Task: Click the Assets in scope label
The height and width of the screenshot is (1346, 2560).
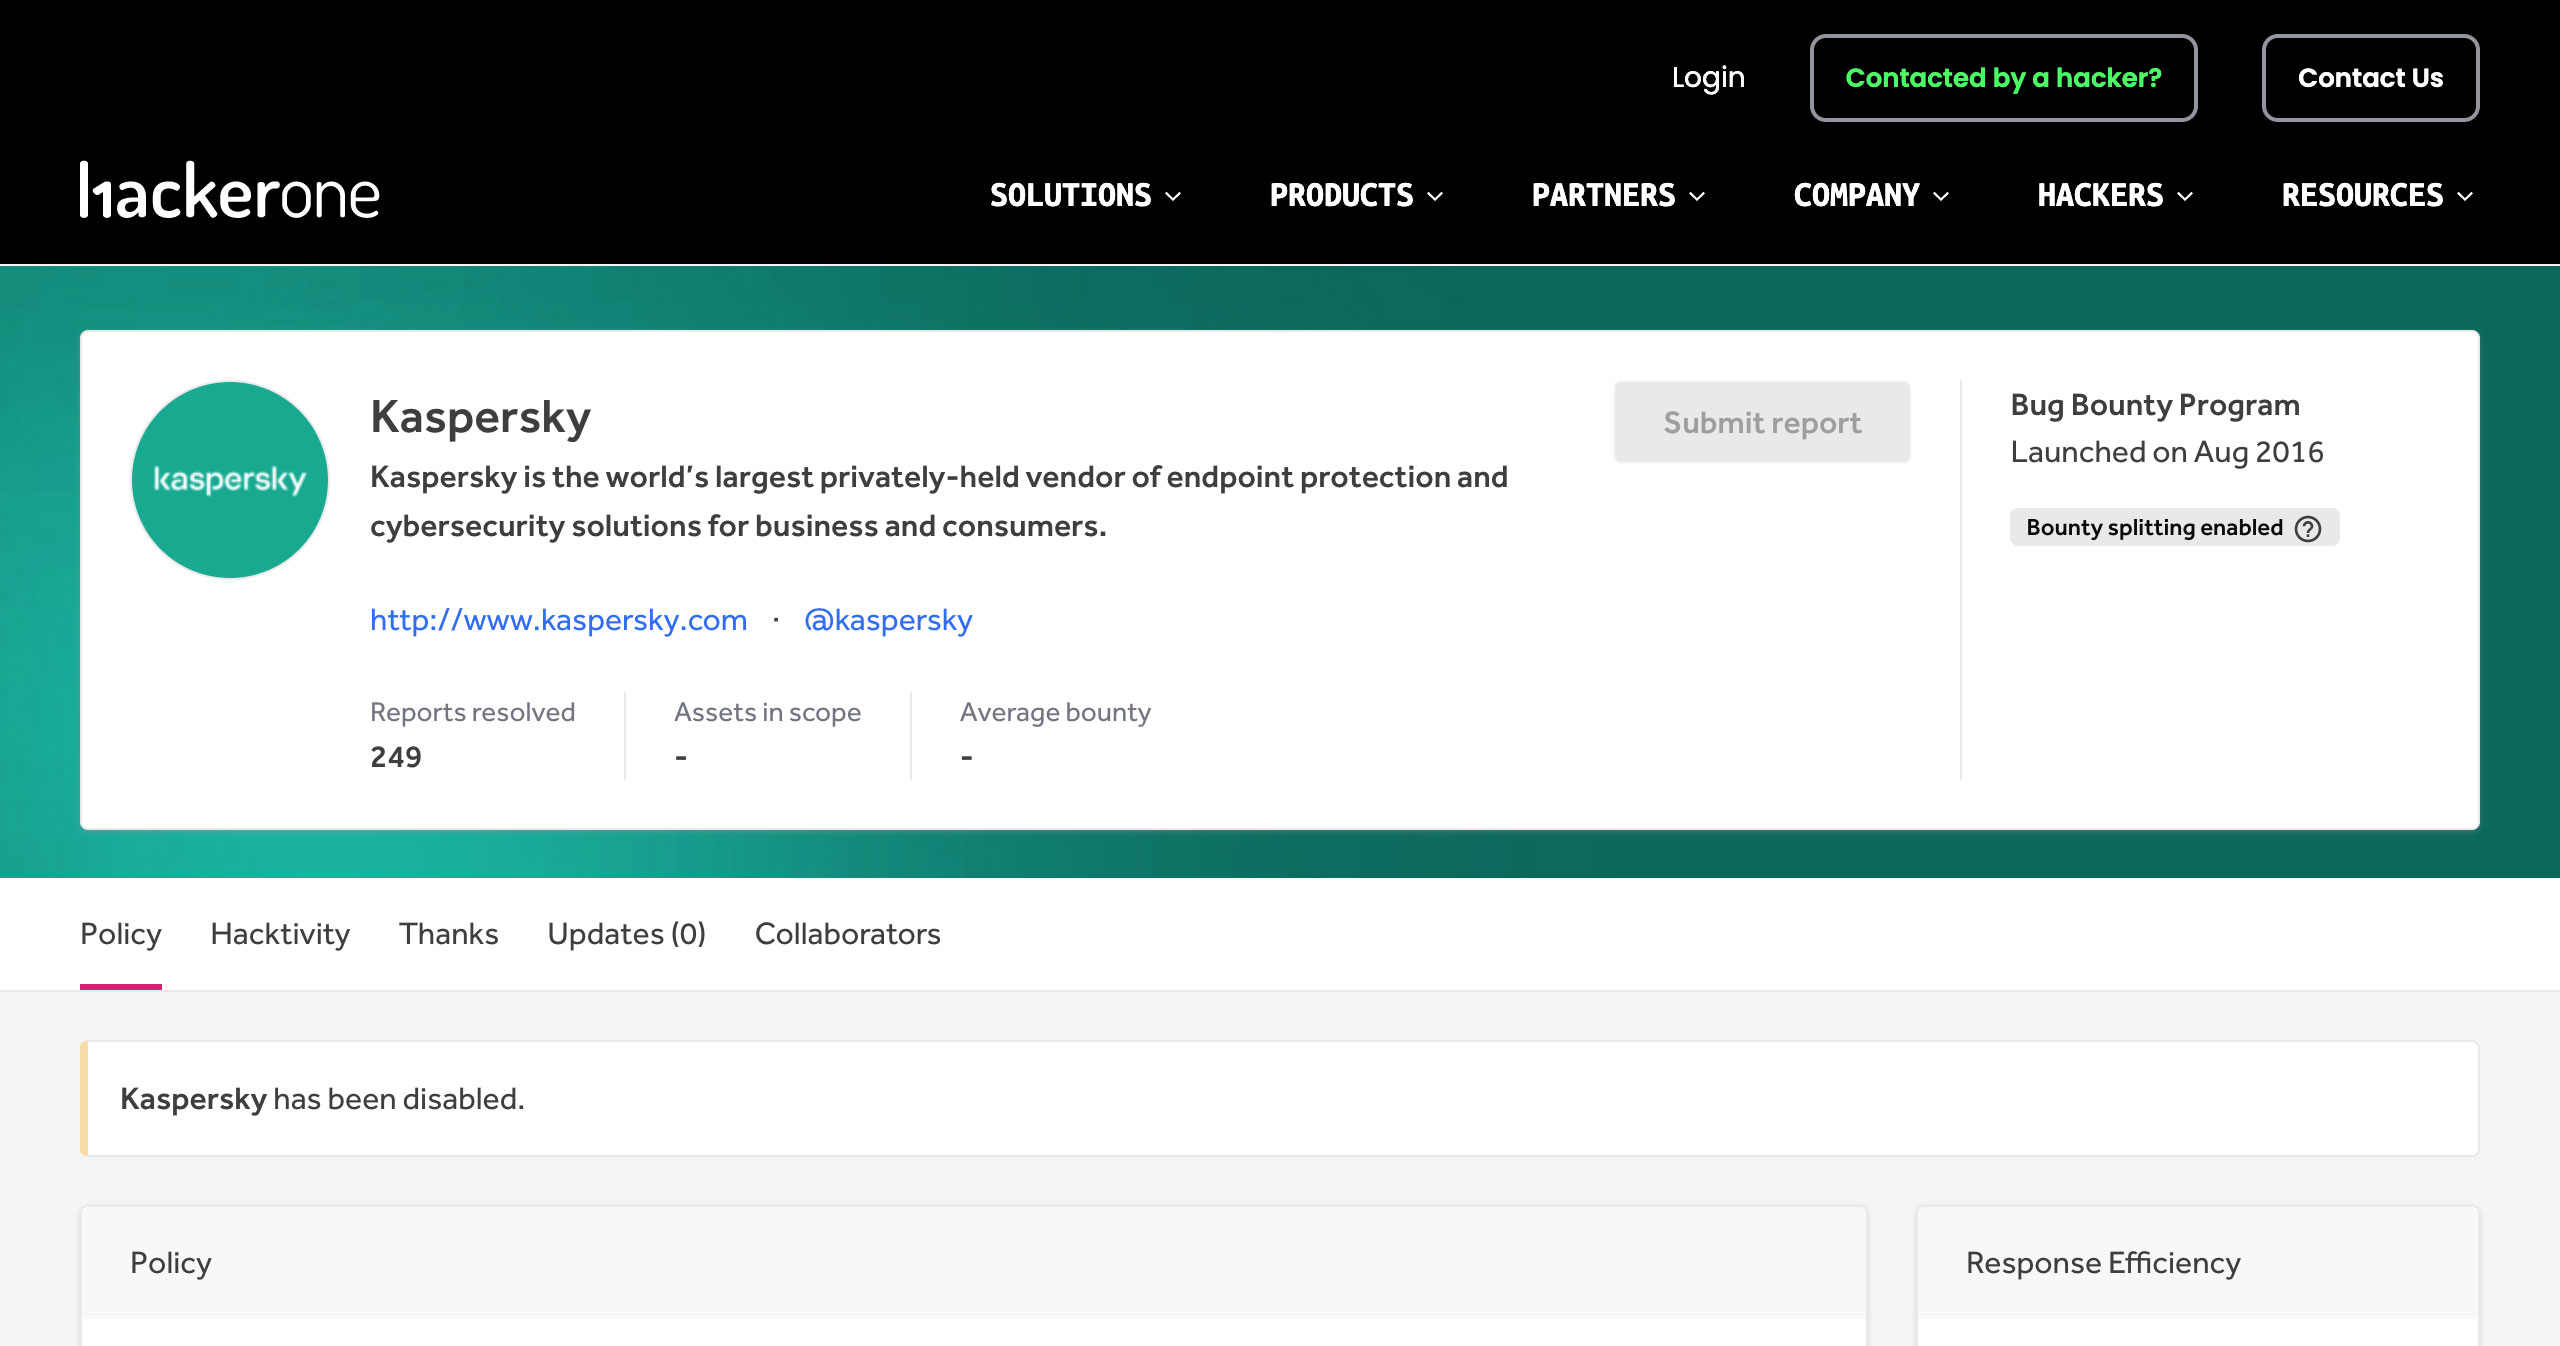Action: (767, 712)
